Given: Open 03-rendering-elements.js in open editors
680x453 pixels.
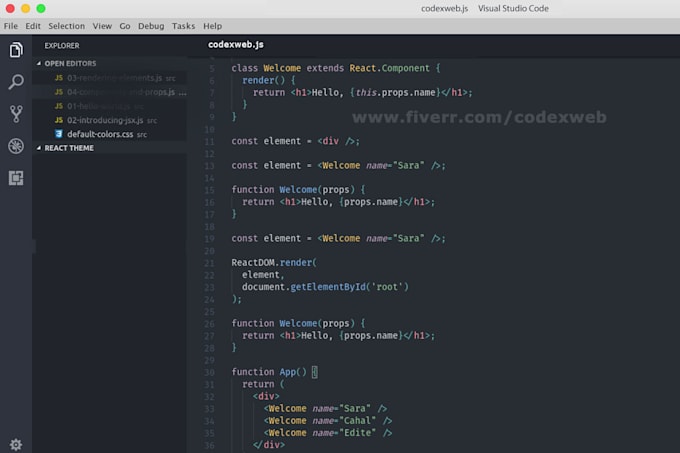Looking at the screenshot, I should [x=111, y=78].
